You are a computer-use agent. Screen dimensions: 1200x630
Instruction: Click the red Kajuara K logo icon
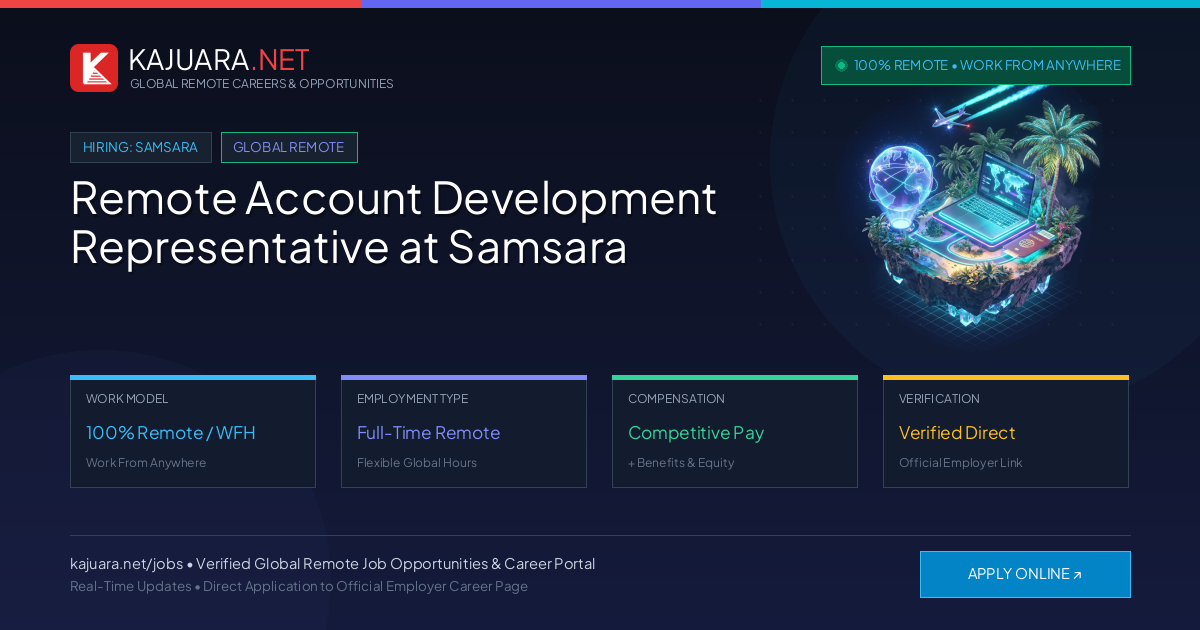pos(94,68)
